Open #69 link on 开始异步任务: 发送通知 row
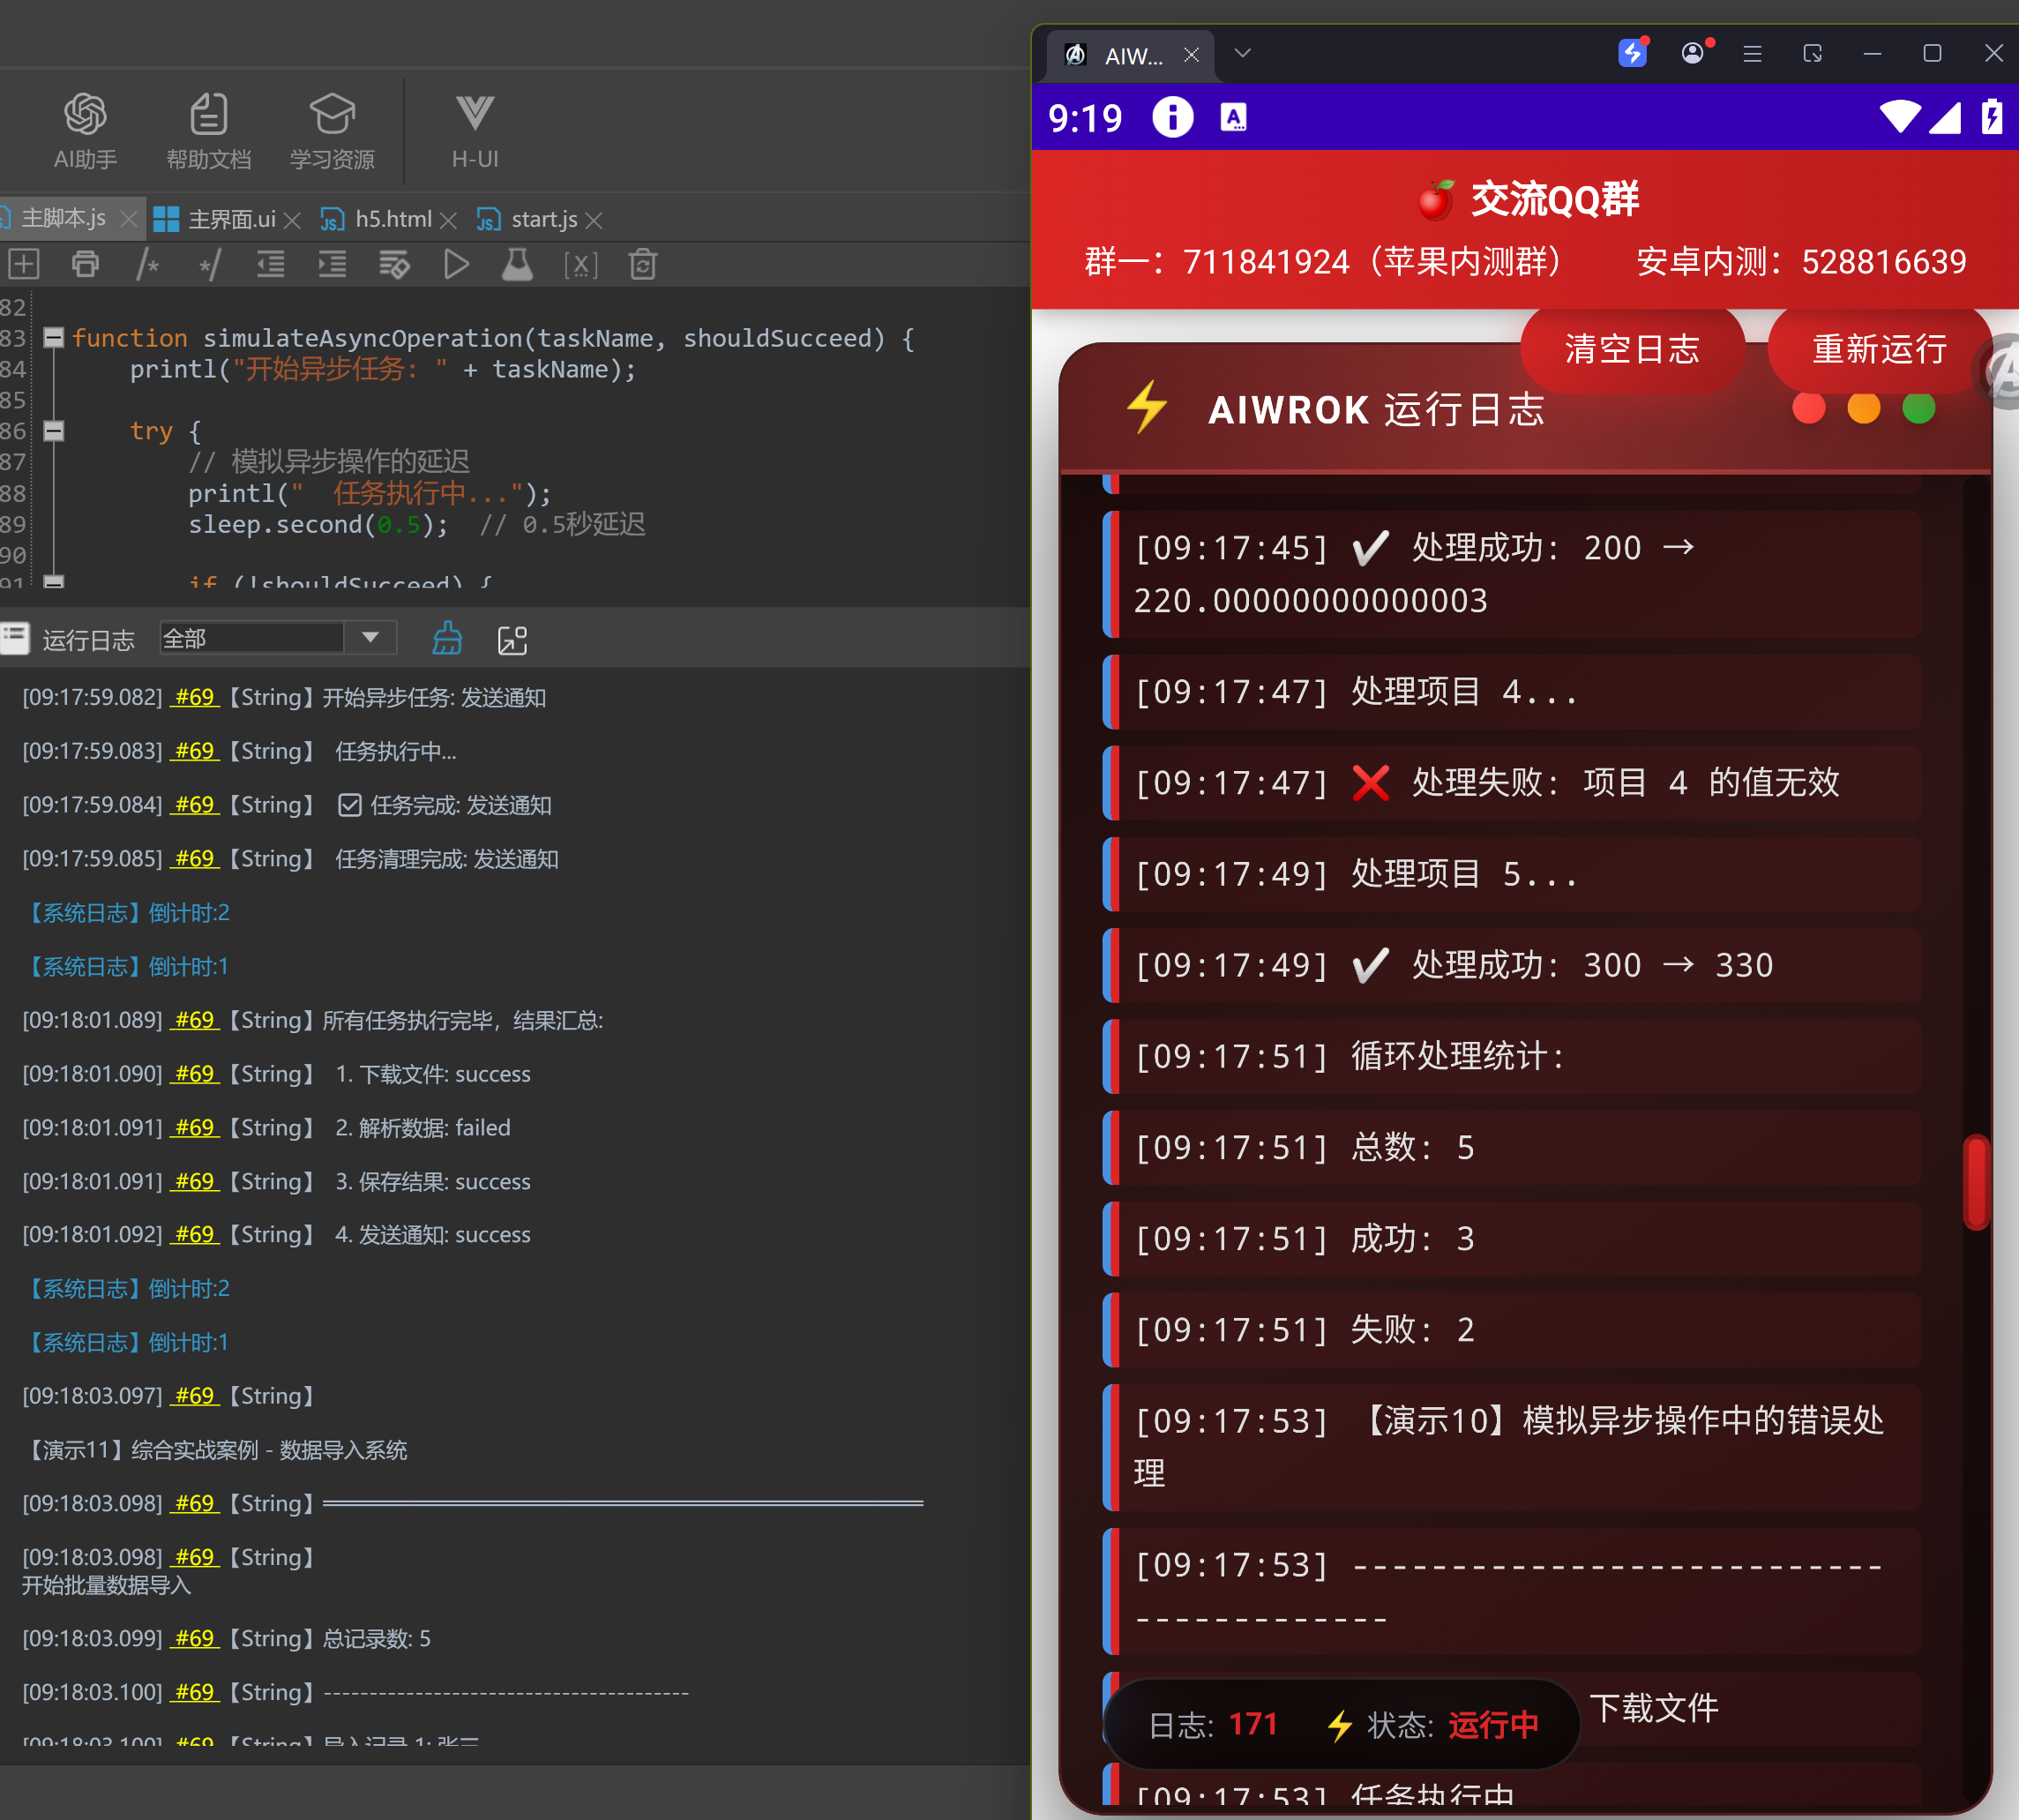Image resolution: width=2019 pixels, height=1820 pixels. click(195, 697)
